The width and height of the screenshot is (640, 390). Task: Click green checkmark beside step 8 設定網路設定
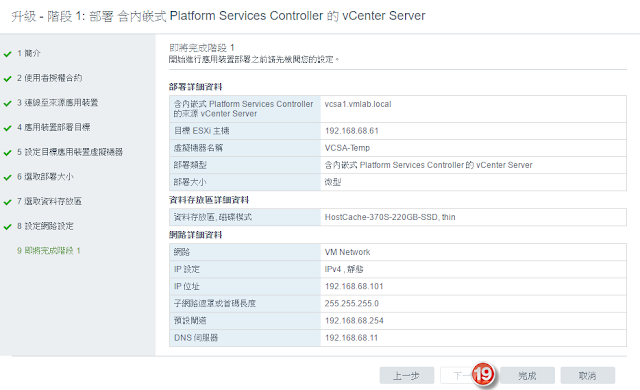[x=7, y=227]
